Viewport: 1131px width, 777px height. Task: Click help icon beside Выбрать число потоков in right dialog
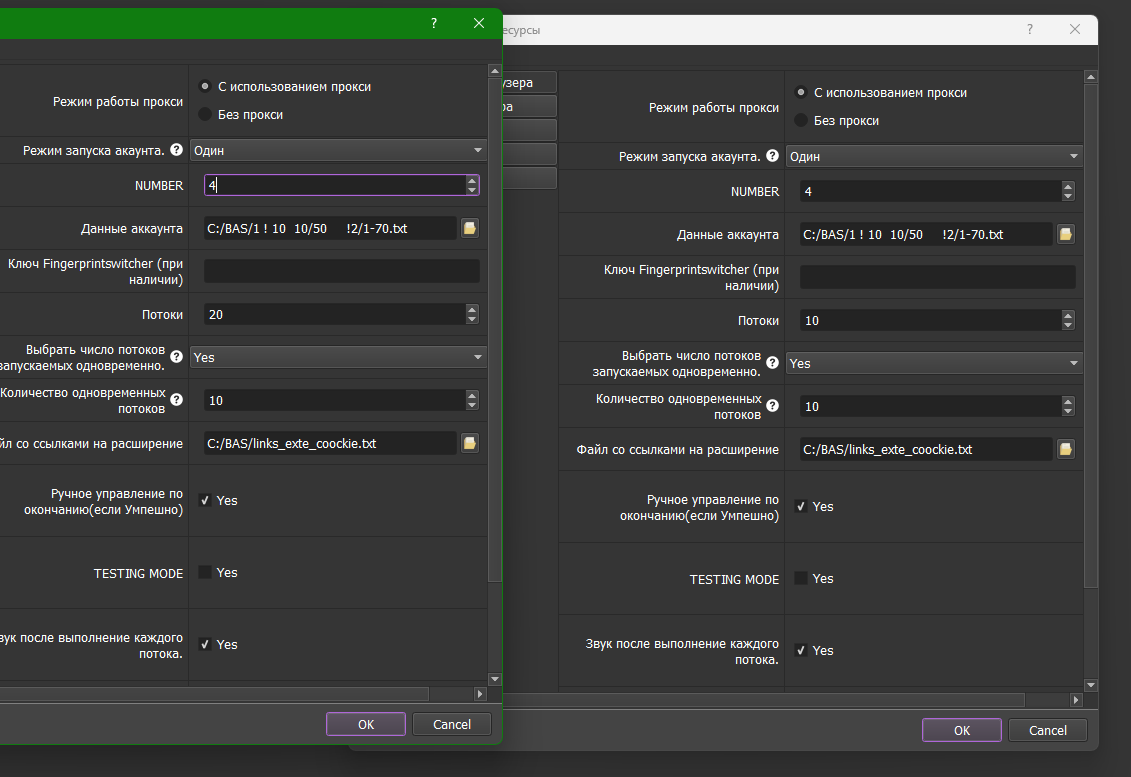tap(772, 362)
